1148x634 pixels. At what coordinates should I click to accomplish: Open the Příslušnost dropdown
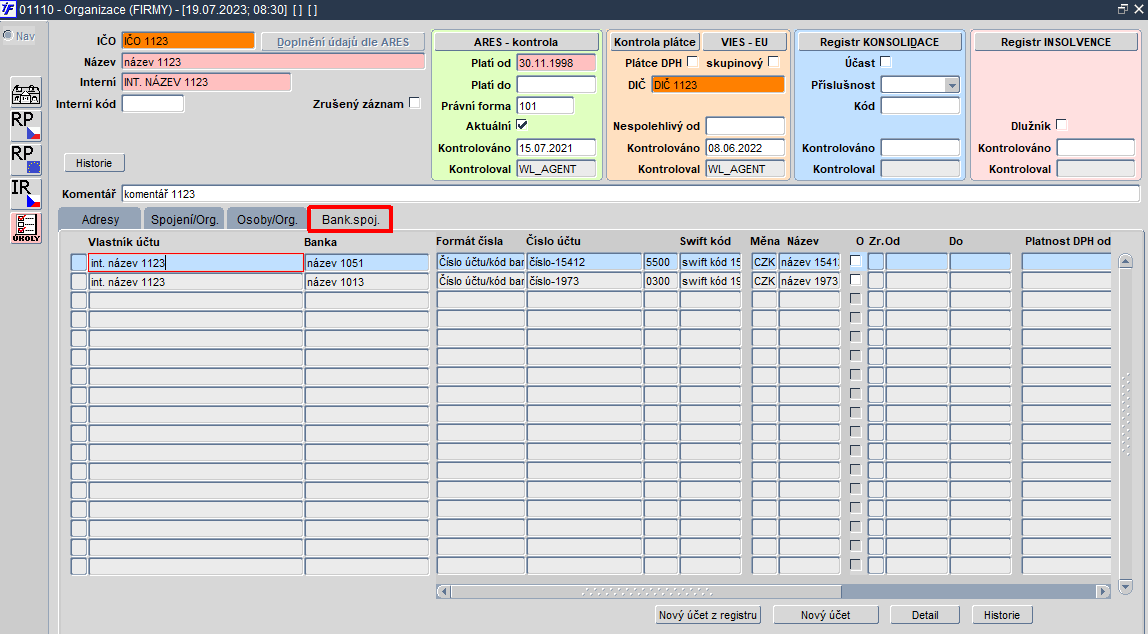click(x=952, y=85)
